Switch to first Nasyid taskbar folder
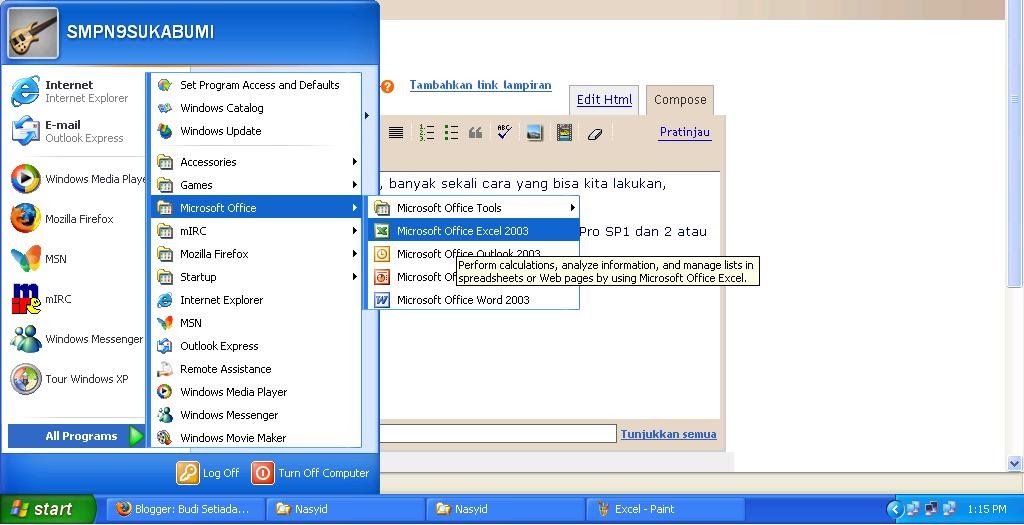 345,509
